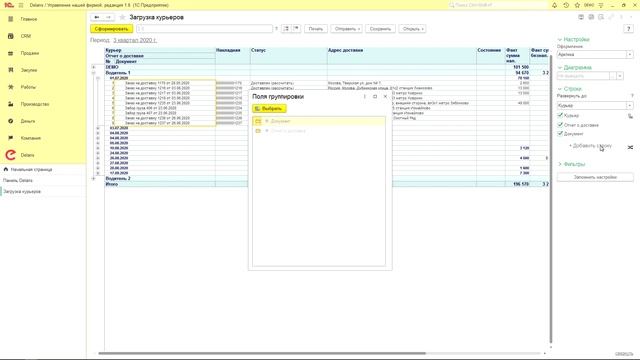The width and height of the screenshot is (640, 360).
Task: Open the Открыть dropdown button
Action: pos(412,29)
